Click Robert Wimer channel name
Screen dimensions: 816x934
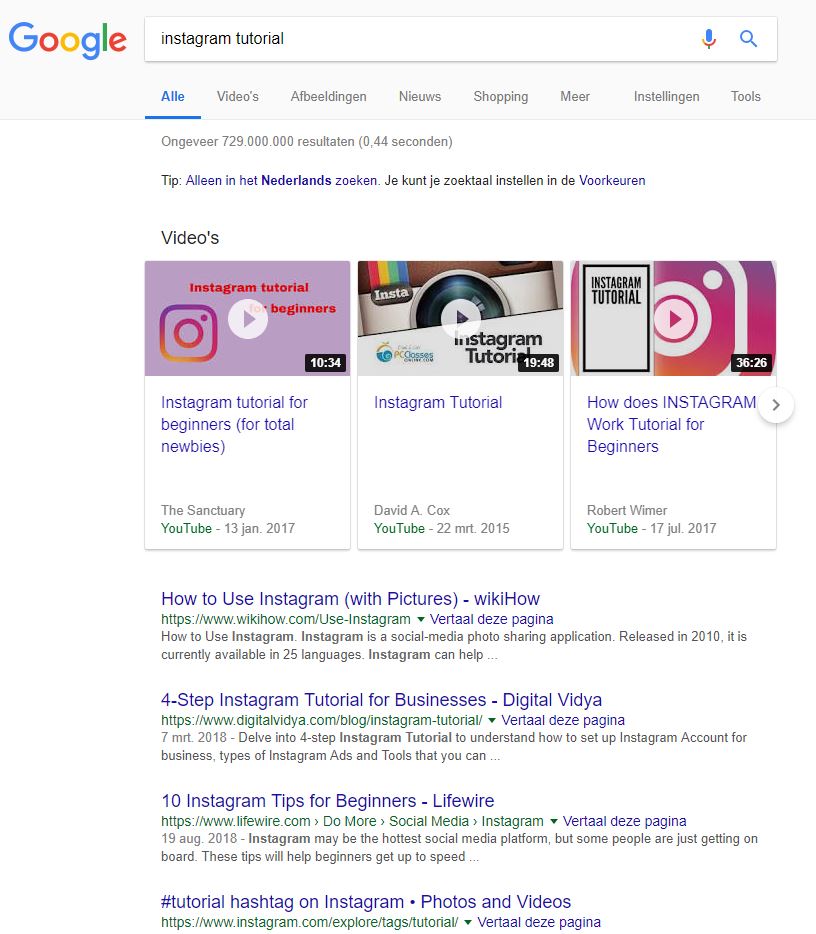[627, 510]
